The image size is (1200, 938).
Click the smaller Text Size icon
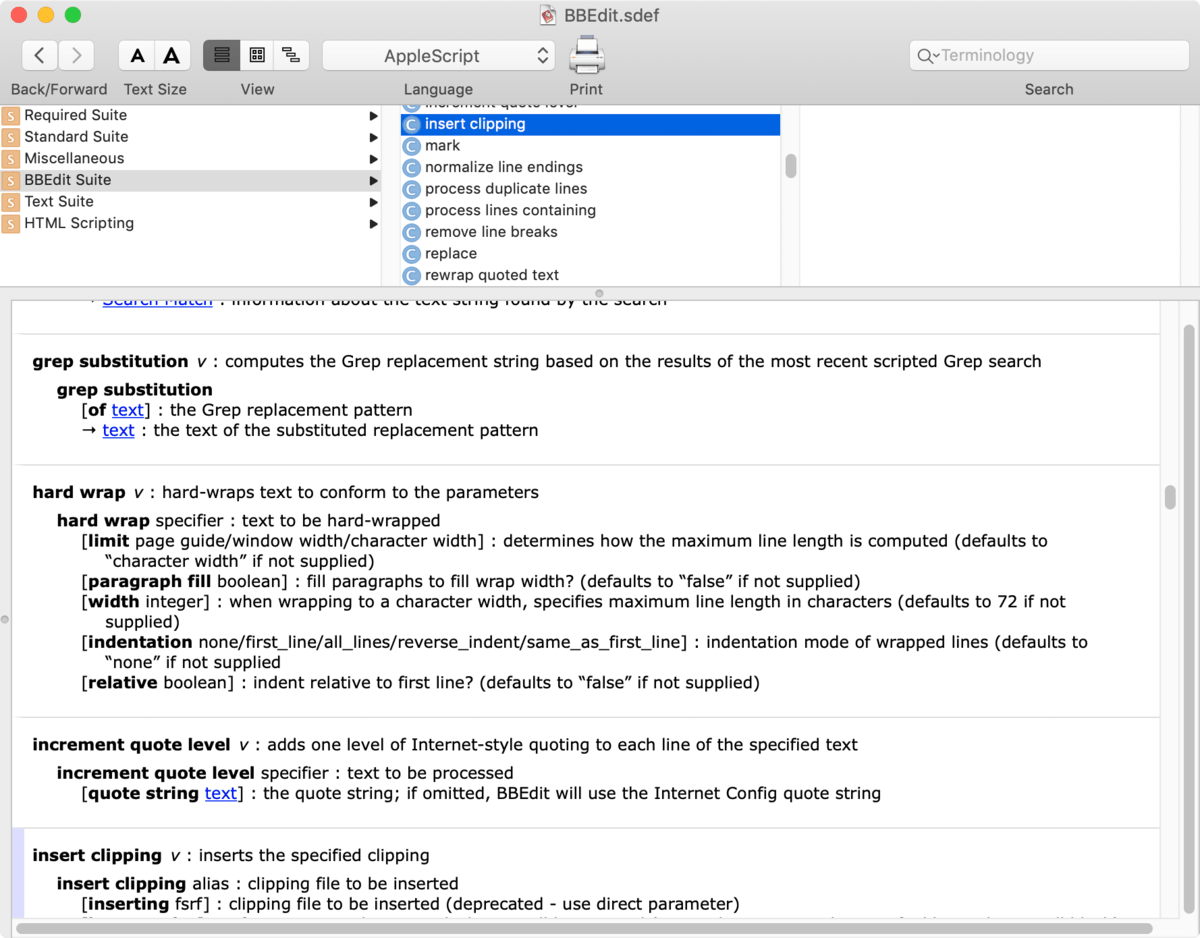137,55
